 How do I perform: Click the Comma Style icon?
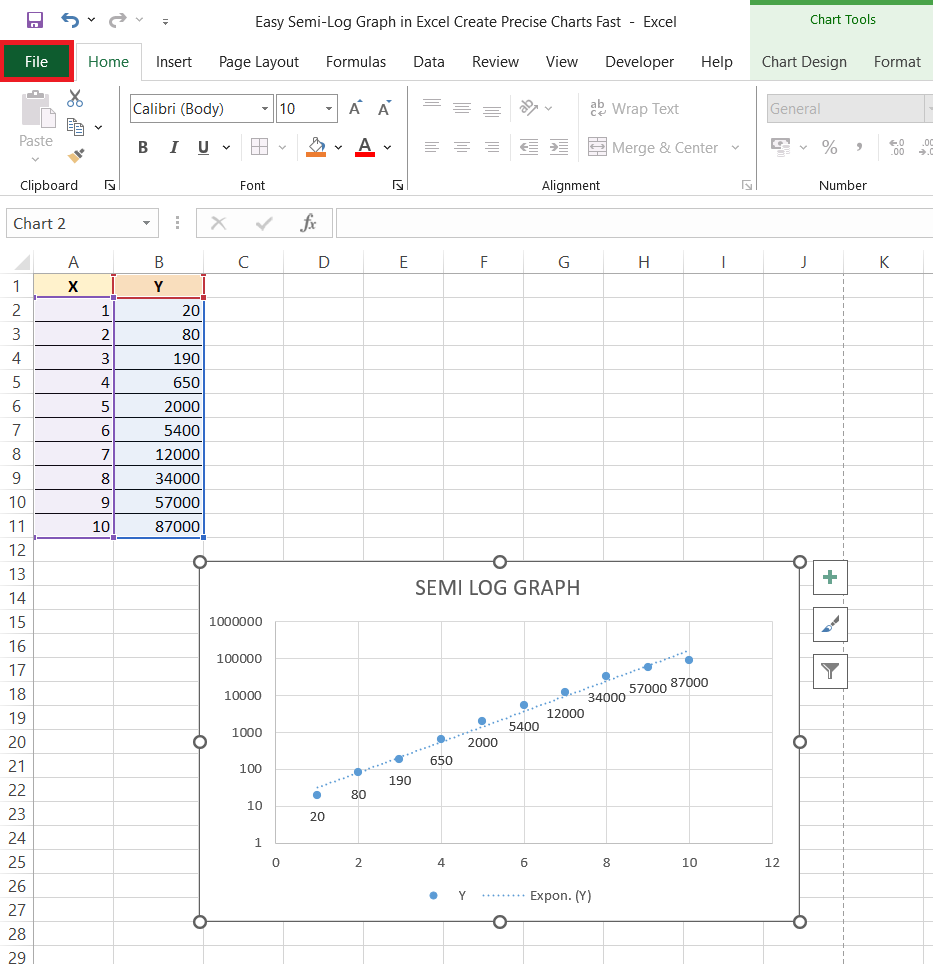[858, 147]
